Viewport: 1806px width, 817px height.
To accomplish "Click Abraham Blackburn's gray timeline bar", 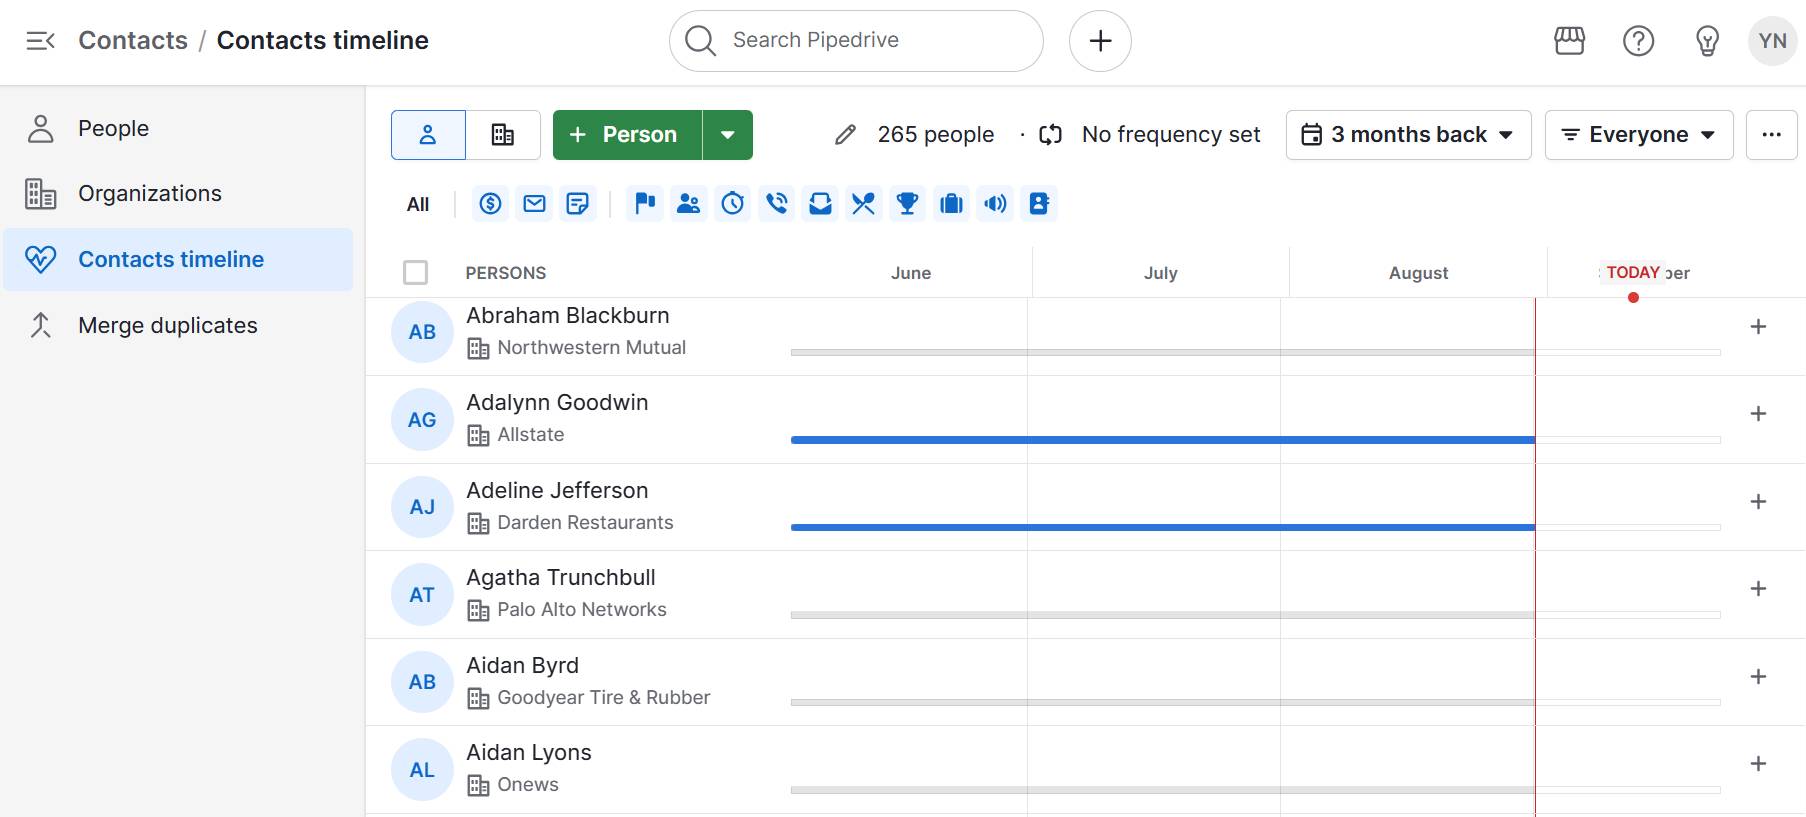I will 1162,352.
